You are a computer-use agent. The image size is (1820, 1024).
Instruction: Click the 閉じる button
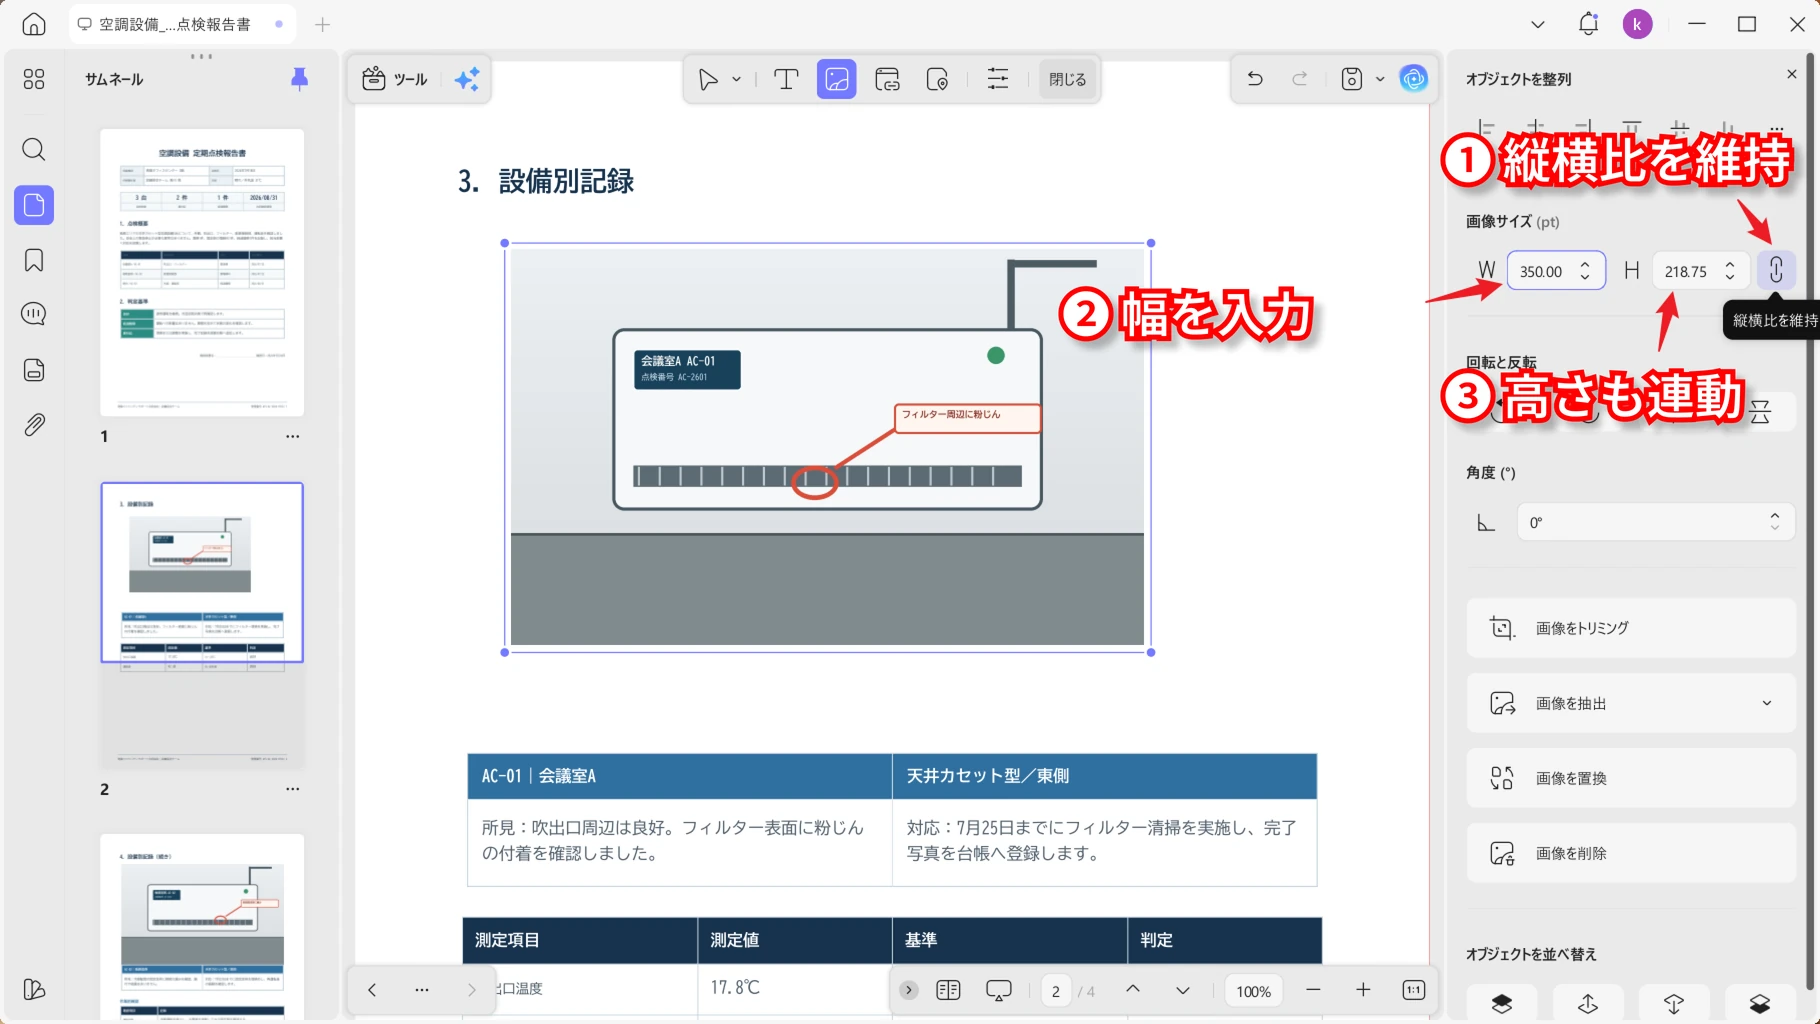[x=1067, y=79]
